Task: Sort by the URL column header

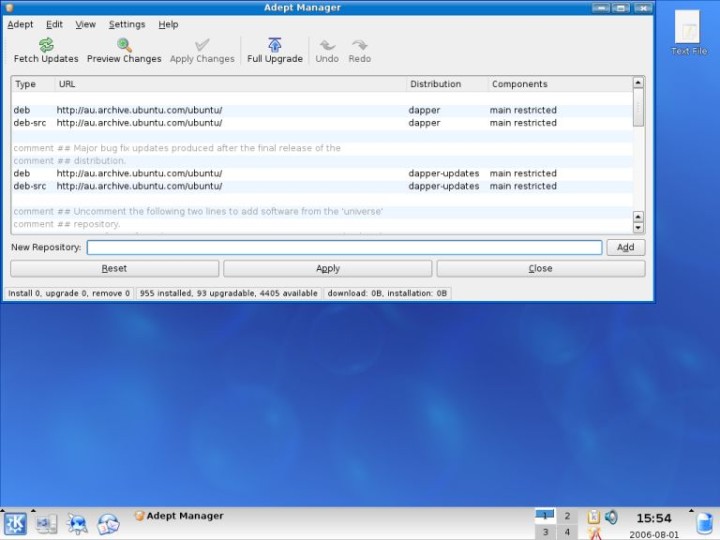Action: (x=231, y=84)
